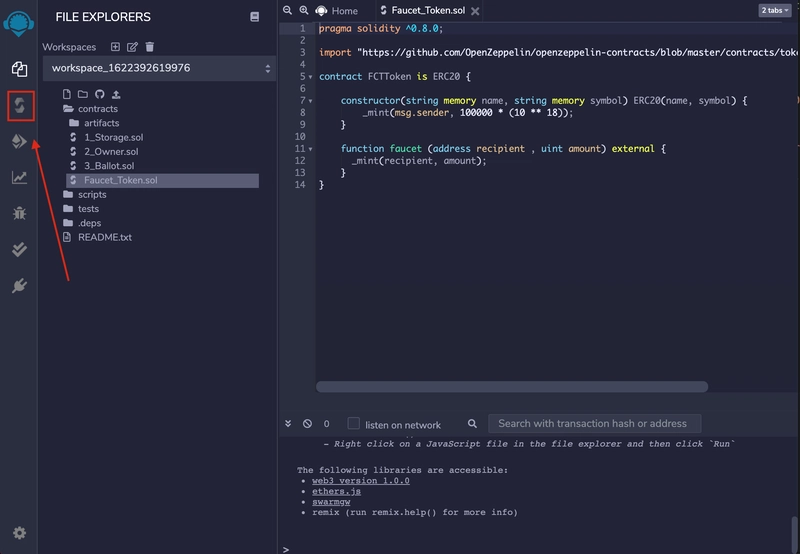Publish to GitHub gist icon
The height and width of the screenshot is (554, 800).
point(99,94)
